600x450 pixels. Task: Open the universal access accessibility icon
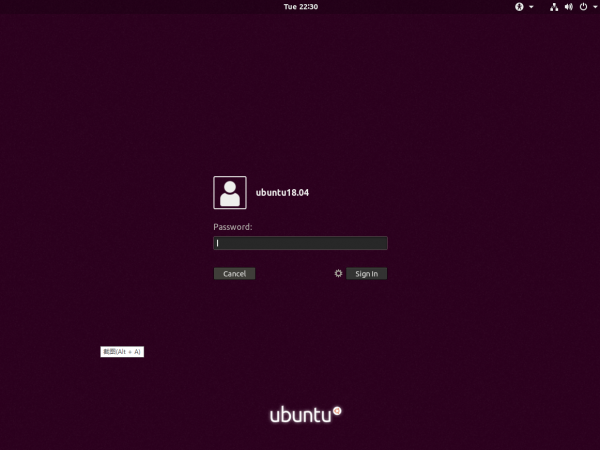[519, 7]
